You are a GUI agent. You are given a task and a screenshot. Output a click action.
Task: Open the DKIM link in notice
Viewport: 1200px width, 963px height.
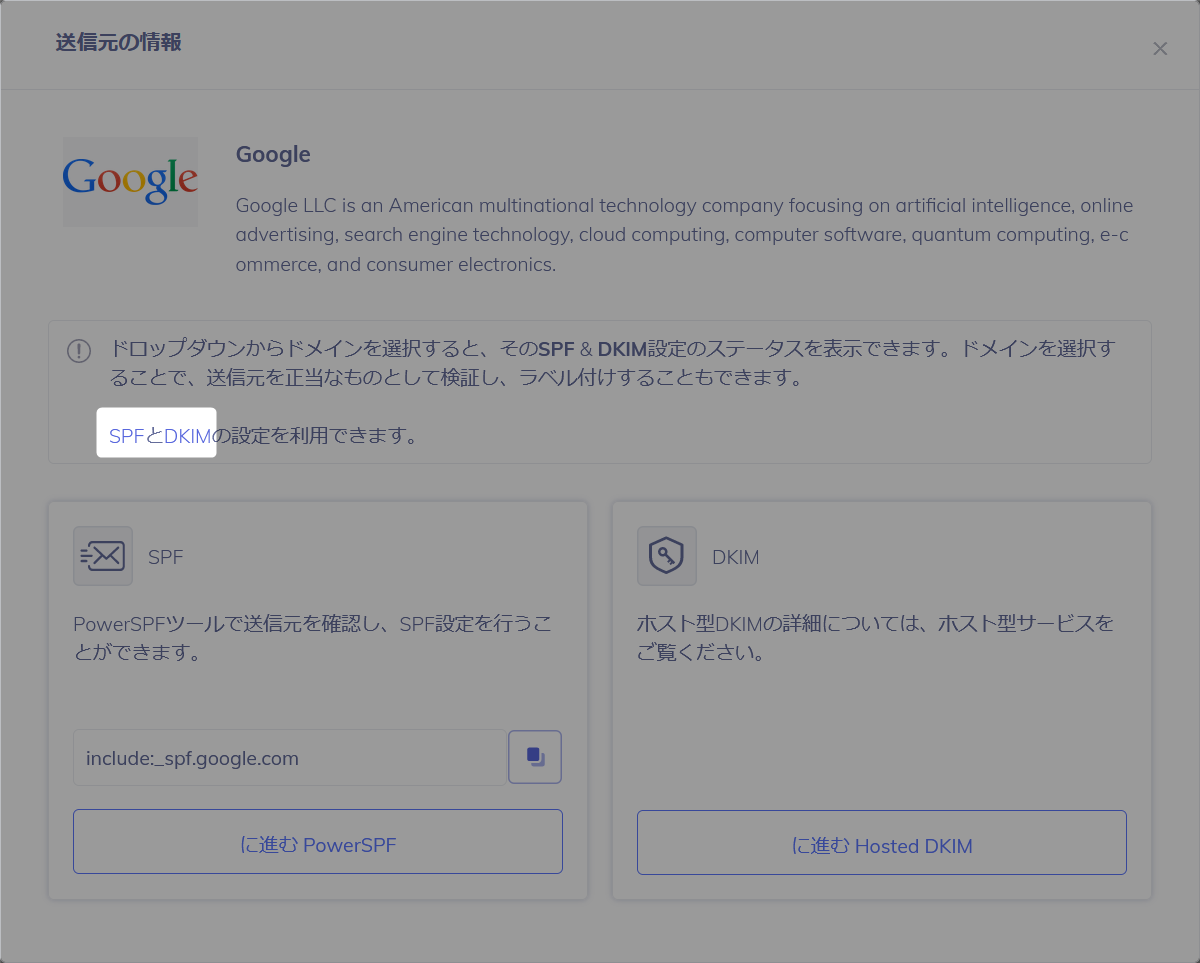click(x=187, y=436)
